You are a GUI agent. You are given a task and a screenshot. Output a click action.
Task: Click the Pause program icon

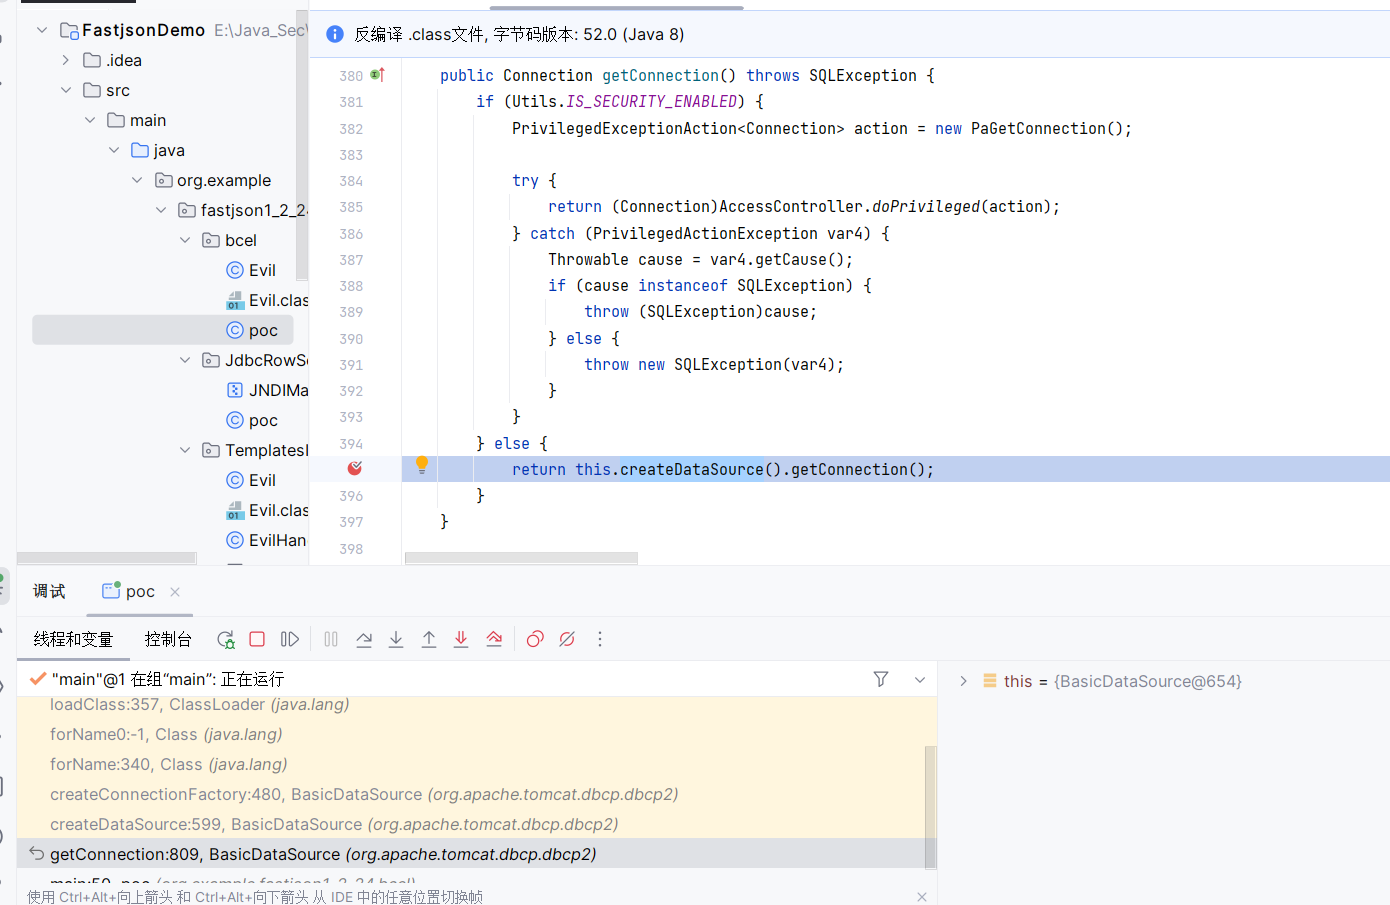click(331, 639)
